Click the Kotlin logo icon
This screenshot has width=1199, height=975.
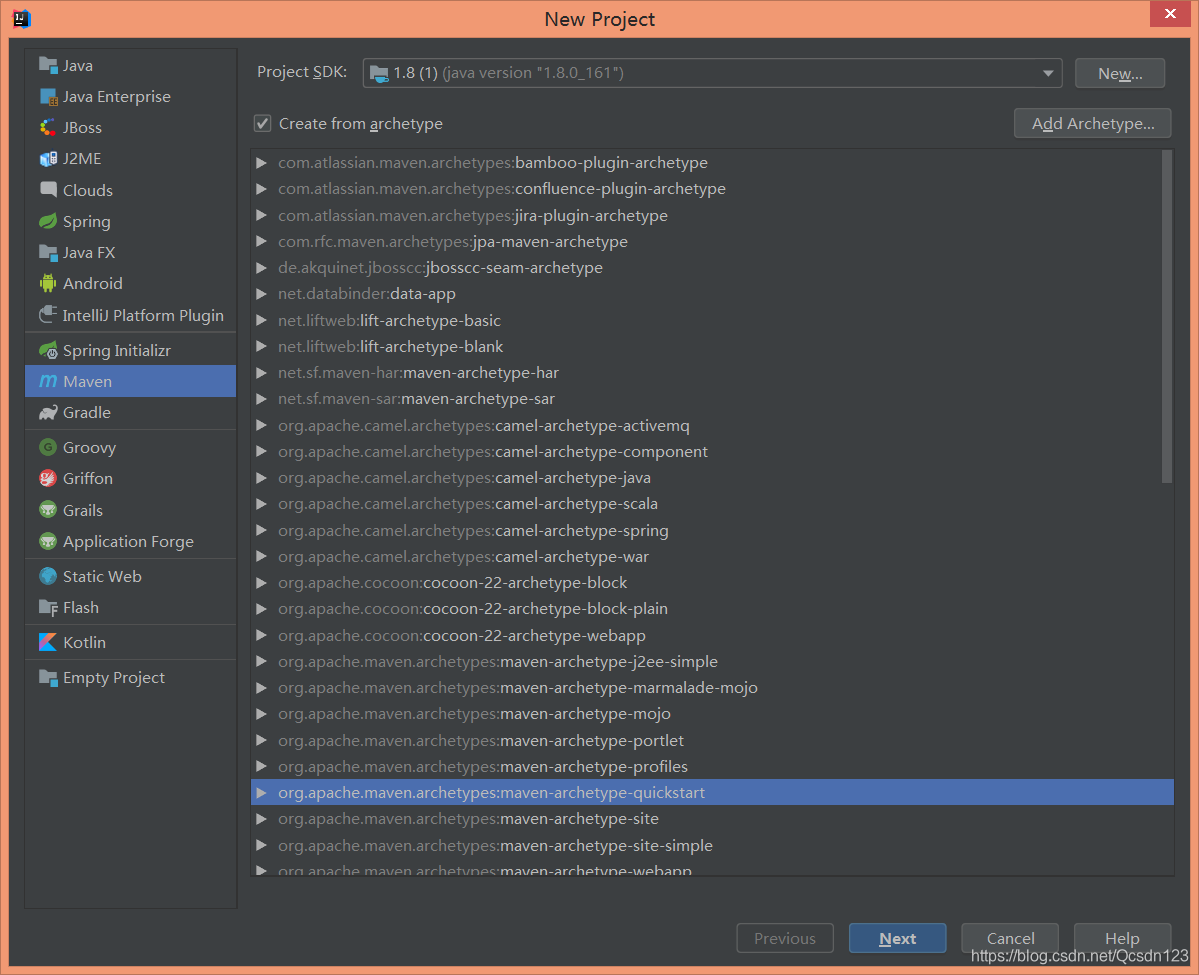coord(48,642)
